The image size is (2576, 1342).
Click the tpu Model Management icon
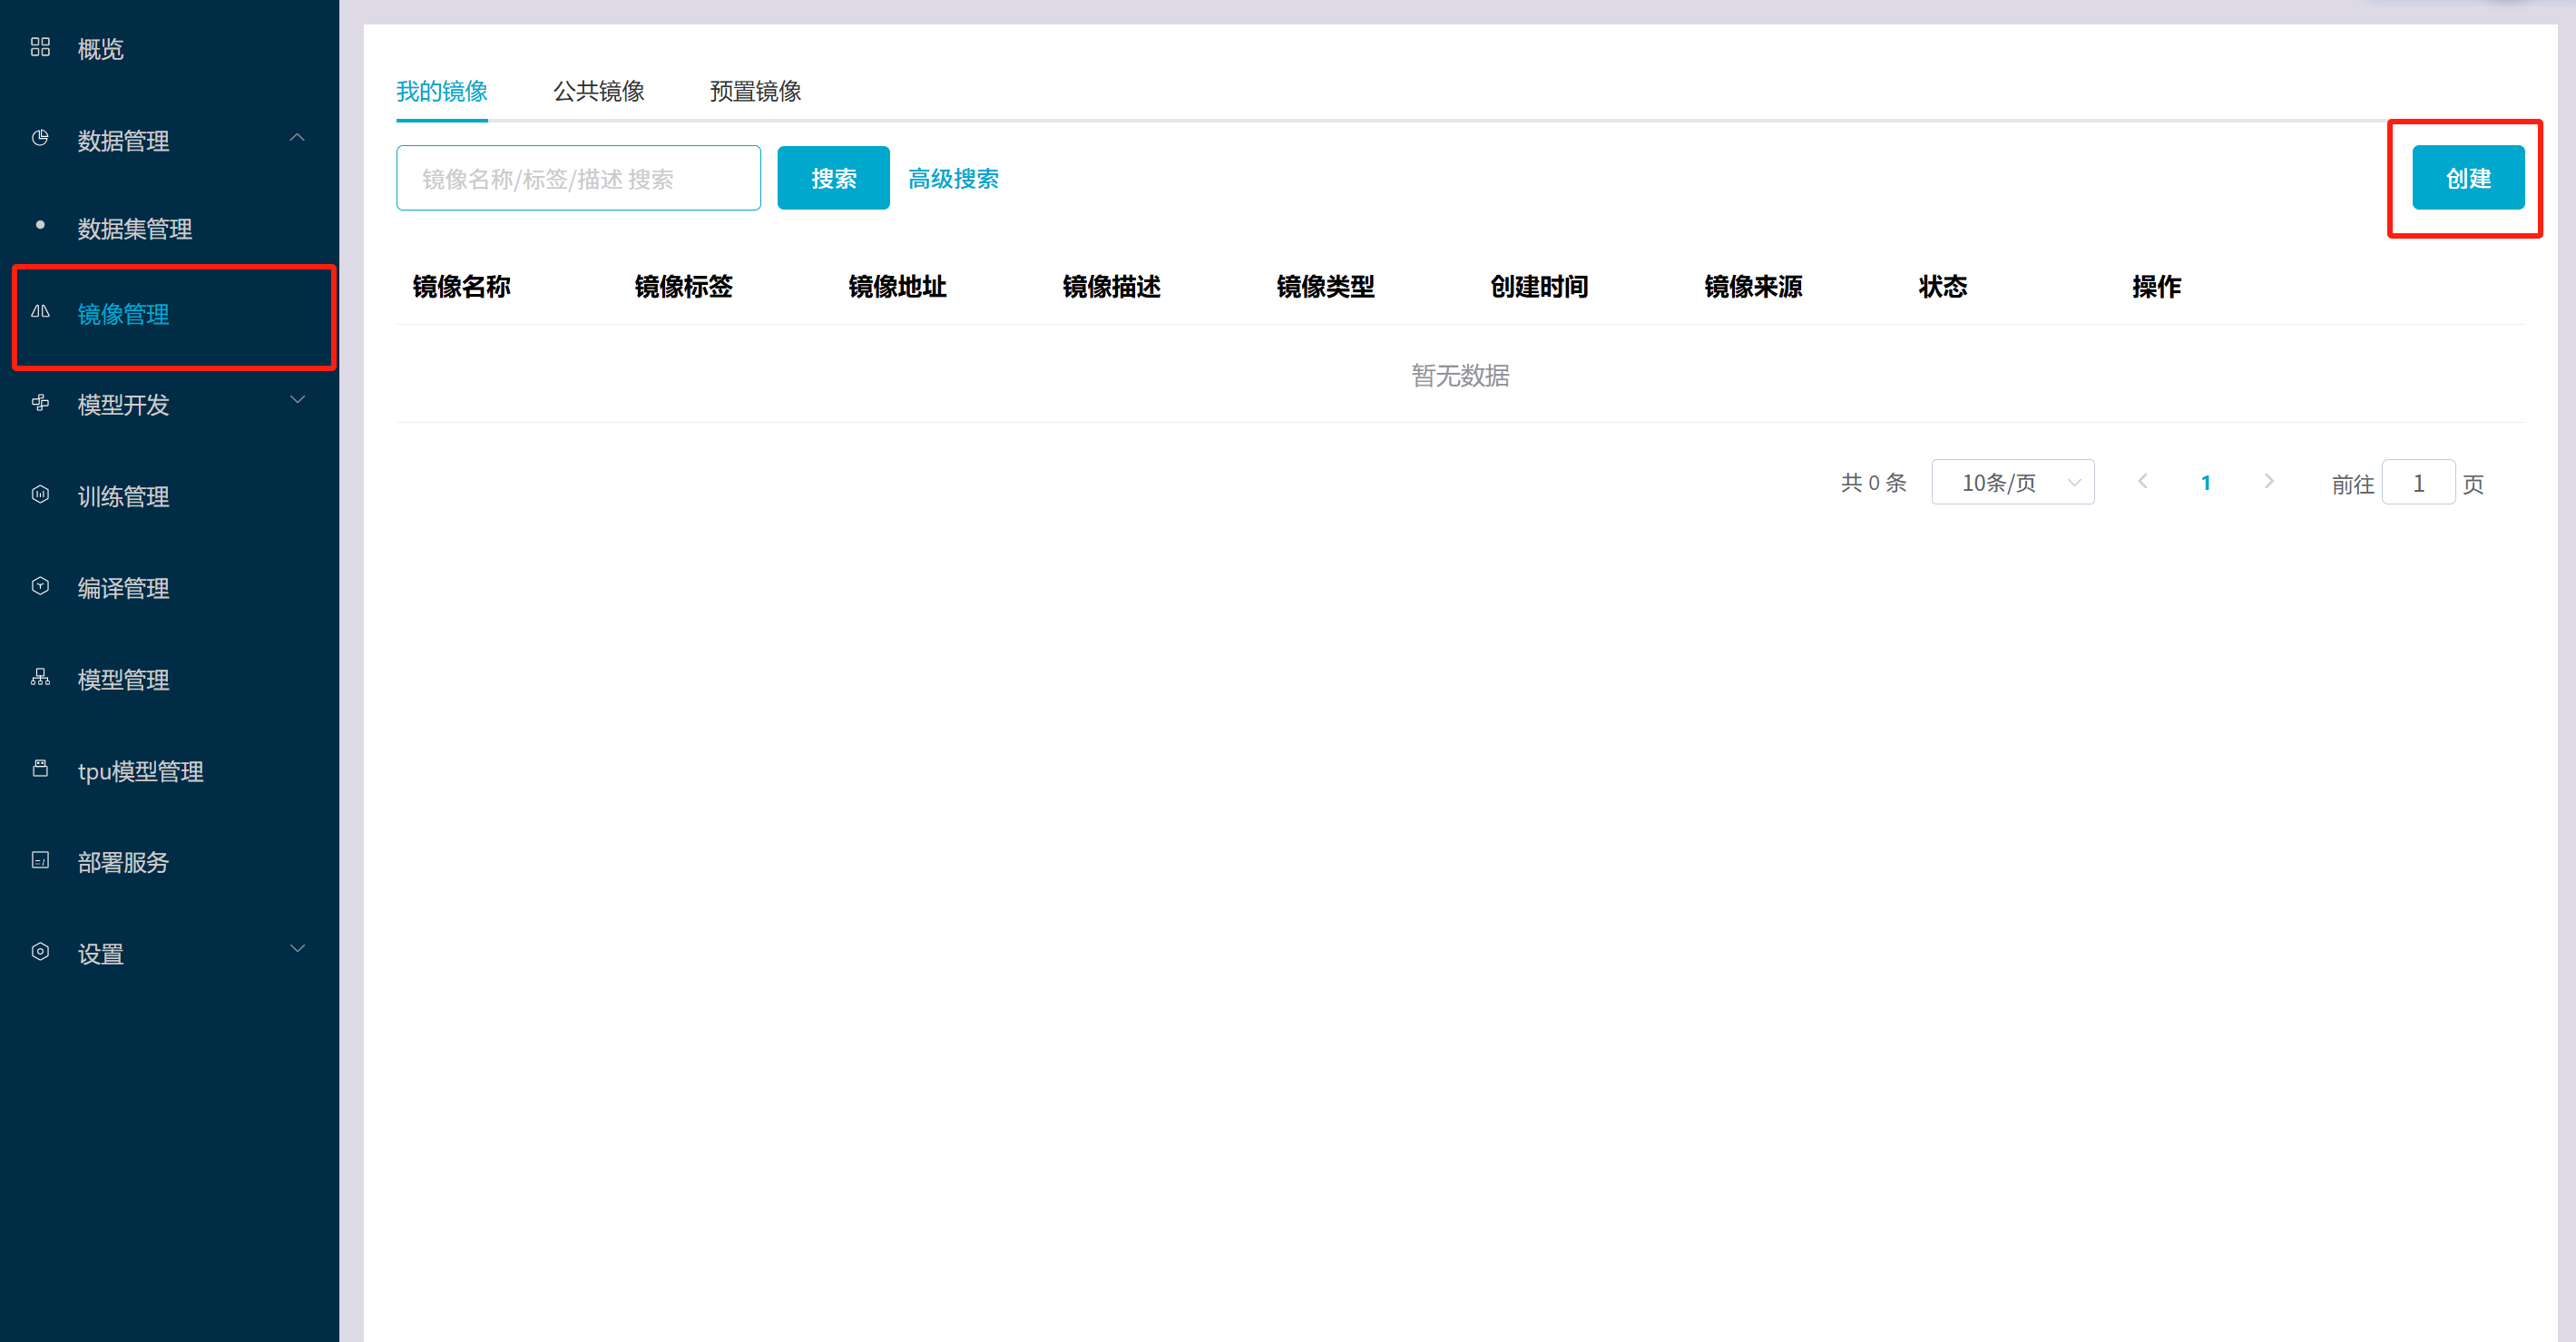point(40,769)
